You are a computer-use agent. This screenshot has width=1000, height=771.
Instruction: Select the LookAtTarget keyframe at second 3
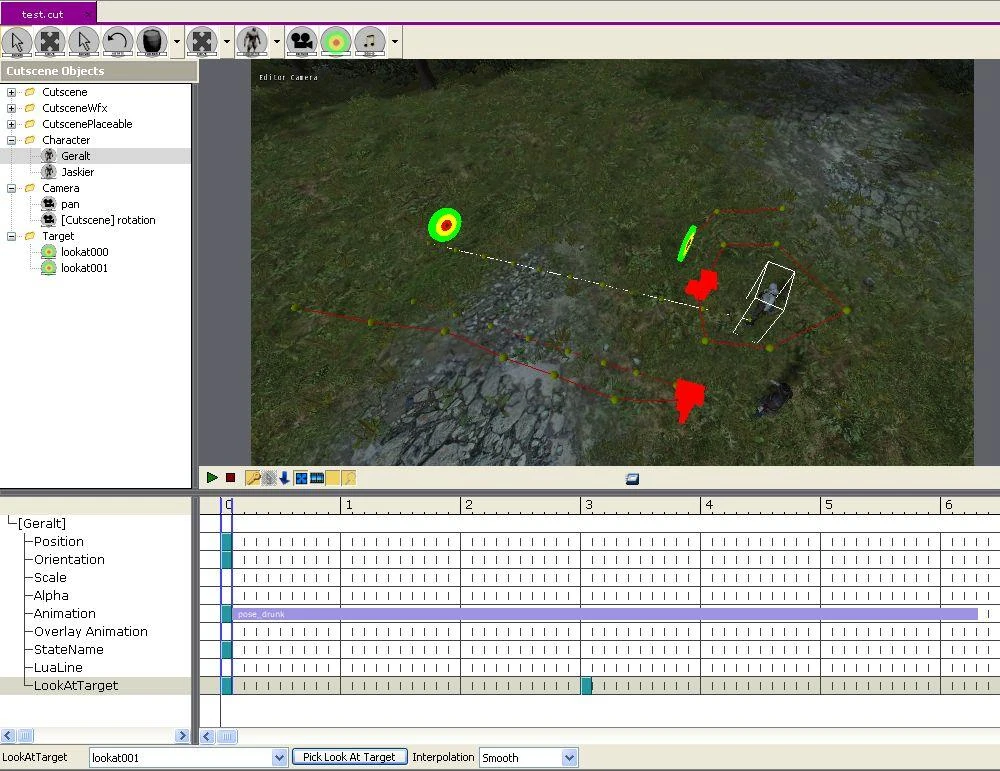(587, 686)
